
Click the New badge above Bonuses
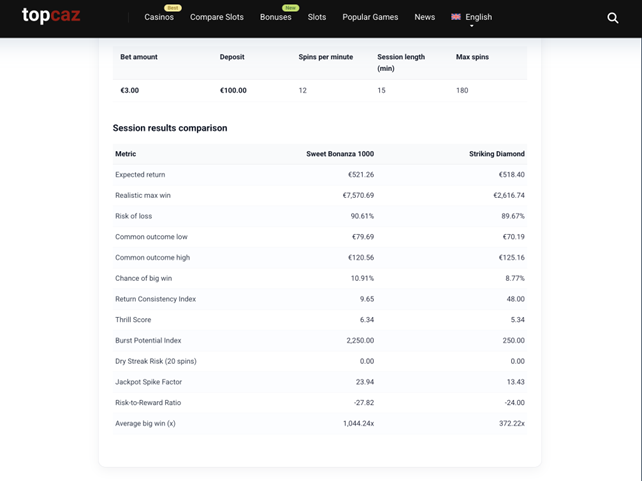pyautogui.click(x=290, y=8)
